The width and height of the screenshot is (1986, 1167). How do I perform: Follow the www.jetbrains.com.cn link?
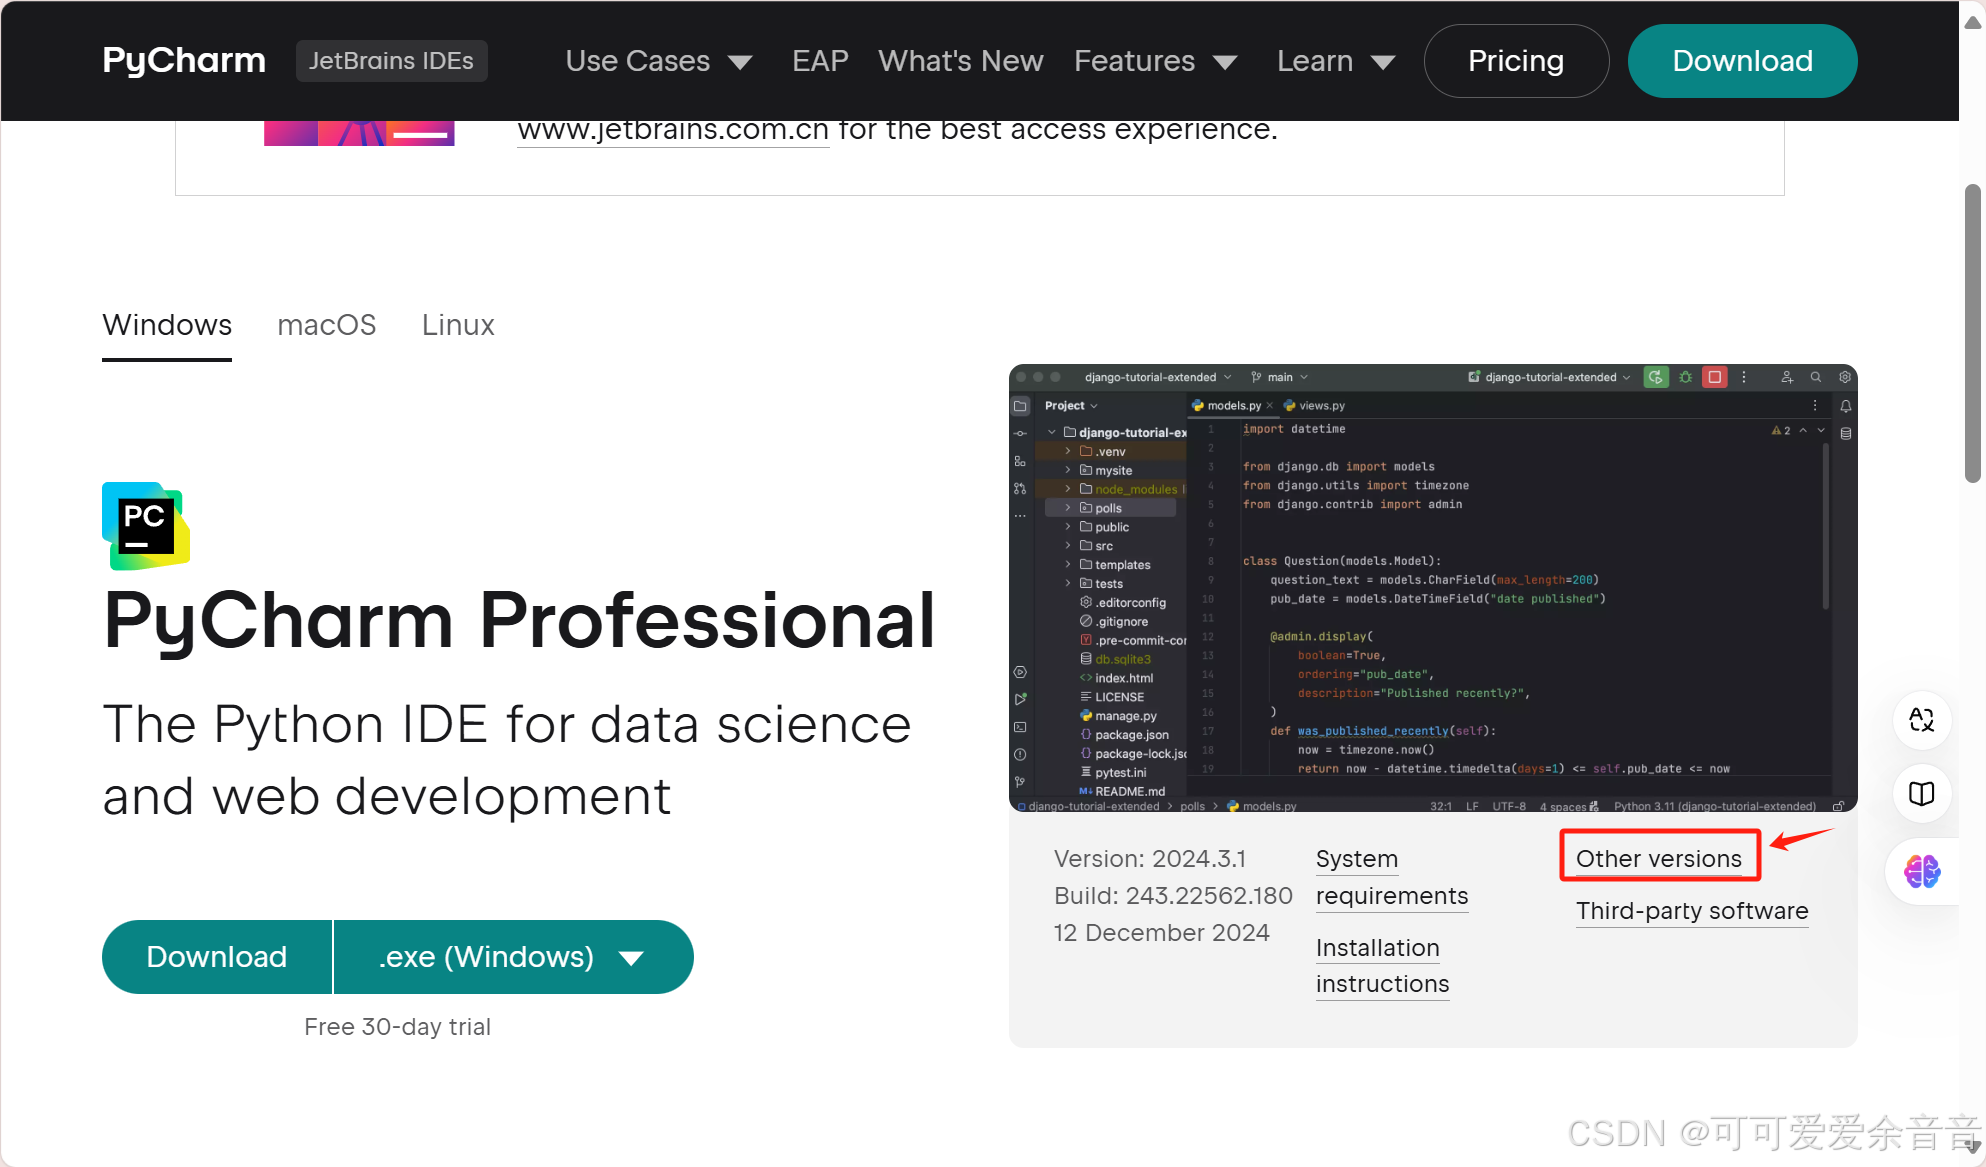[x=673, y=130]
